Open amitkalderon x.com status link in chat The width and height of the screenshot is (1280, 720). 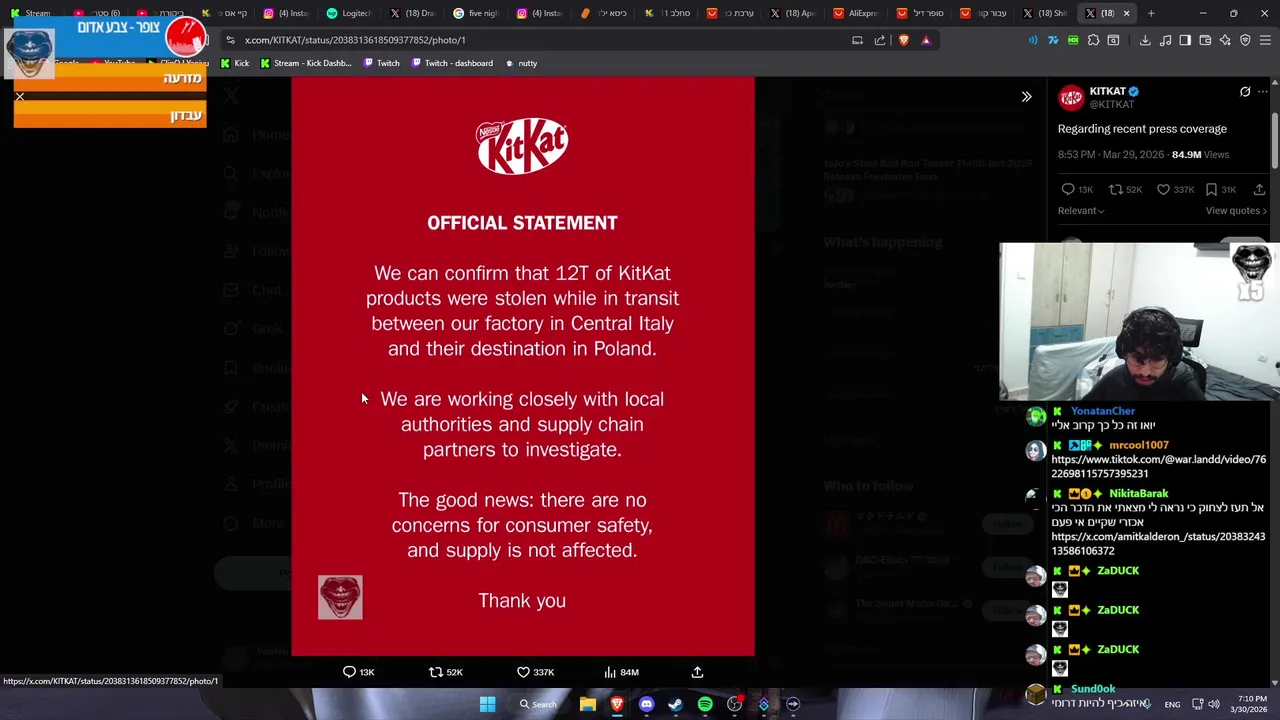(x=1158, y=544)
